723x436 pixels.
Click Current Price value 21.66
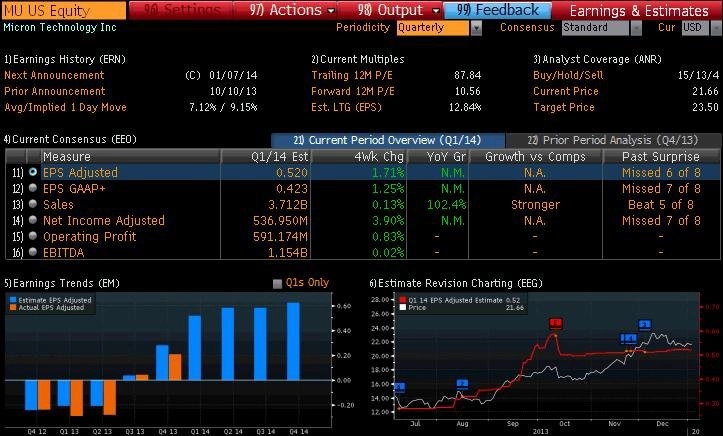(x=705, y=91)
